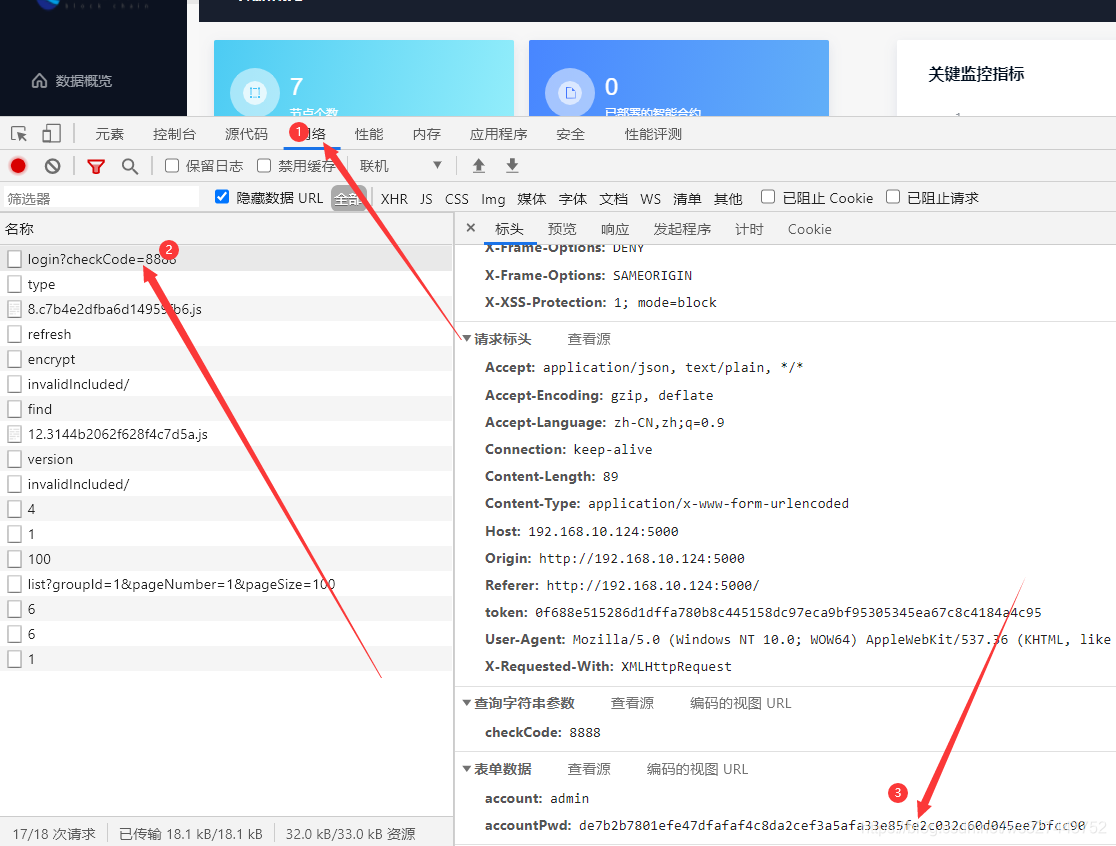1116x846 pixels.
Task: Click the node count card icon
Action: pos(255,92)
